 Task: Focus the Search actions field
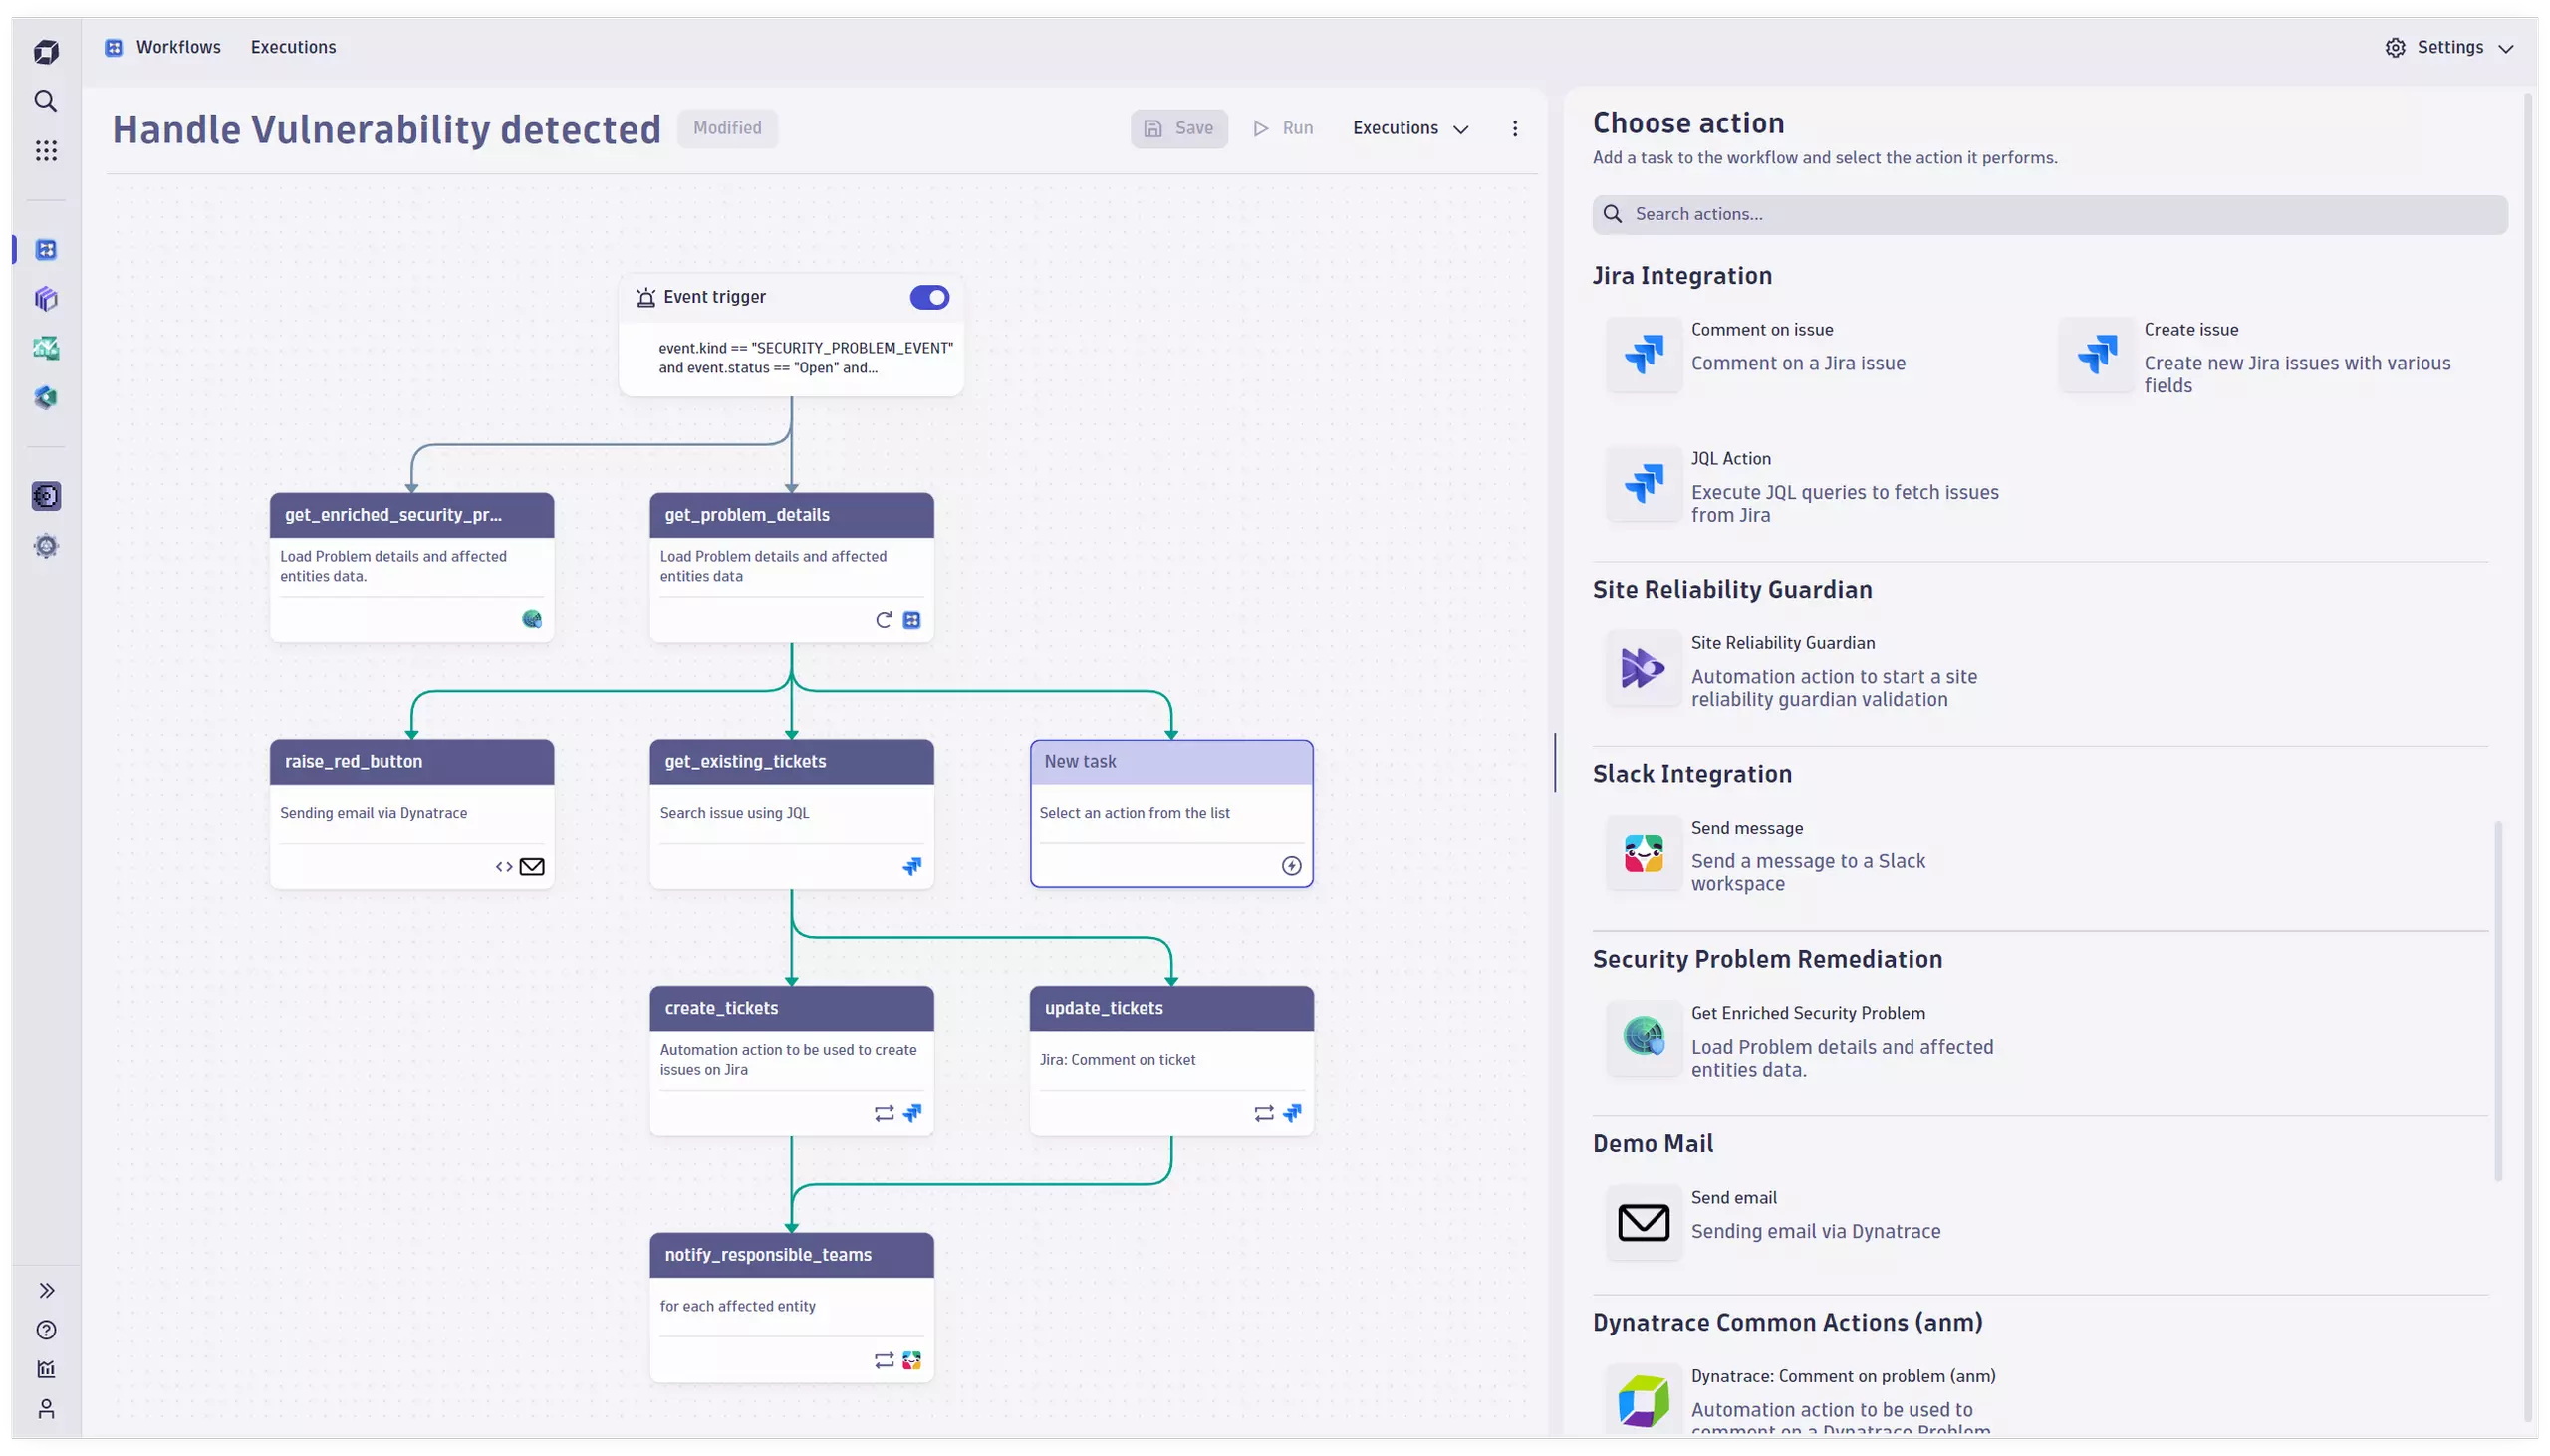coord(2050,214)
